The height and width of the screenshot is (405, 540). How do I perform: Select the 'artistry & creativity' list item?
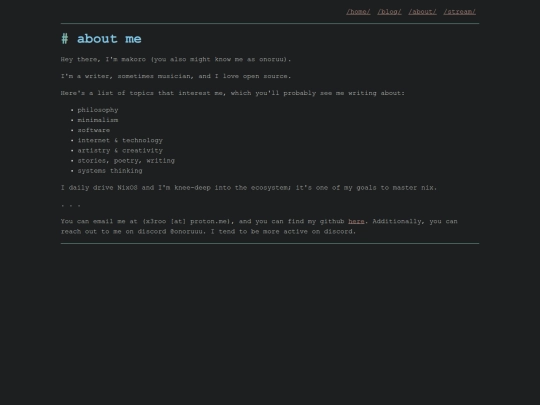tap(120, 150)
